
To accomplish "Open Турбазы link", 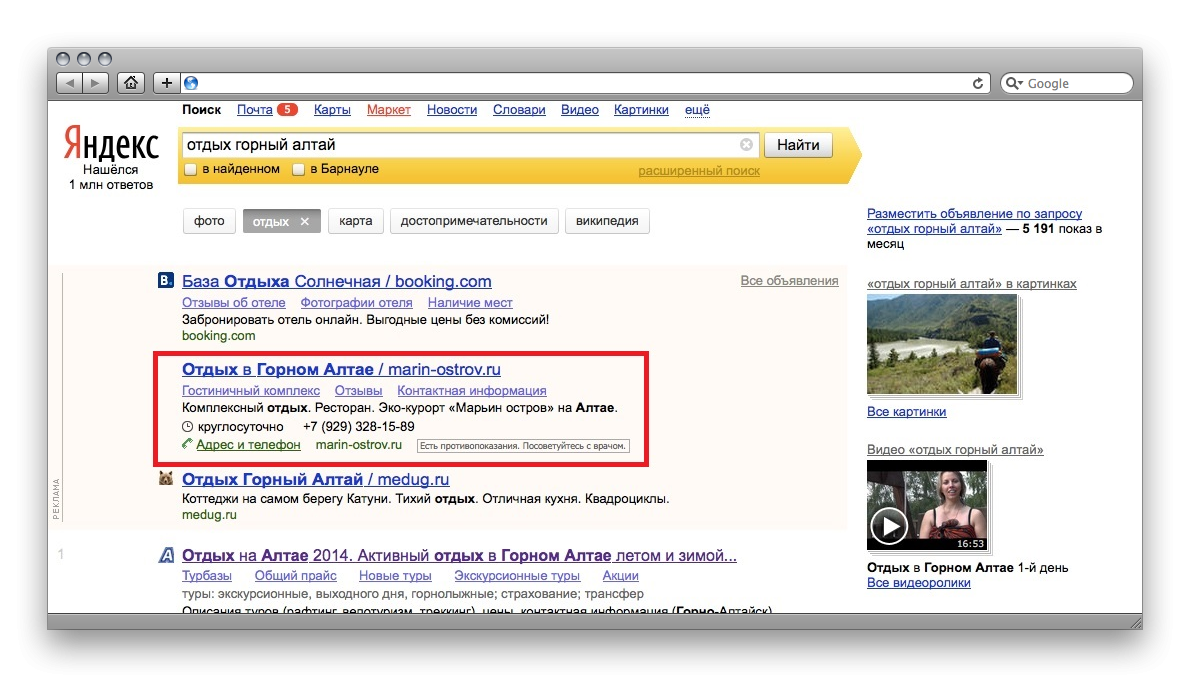I will (206, 575).
